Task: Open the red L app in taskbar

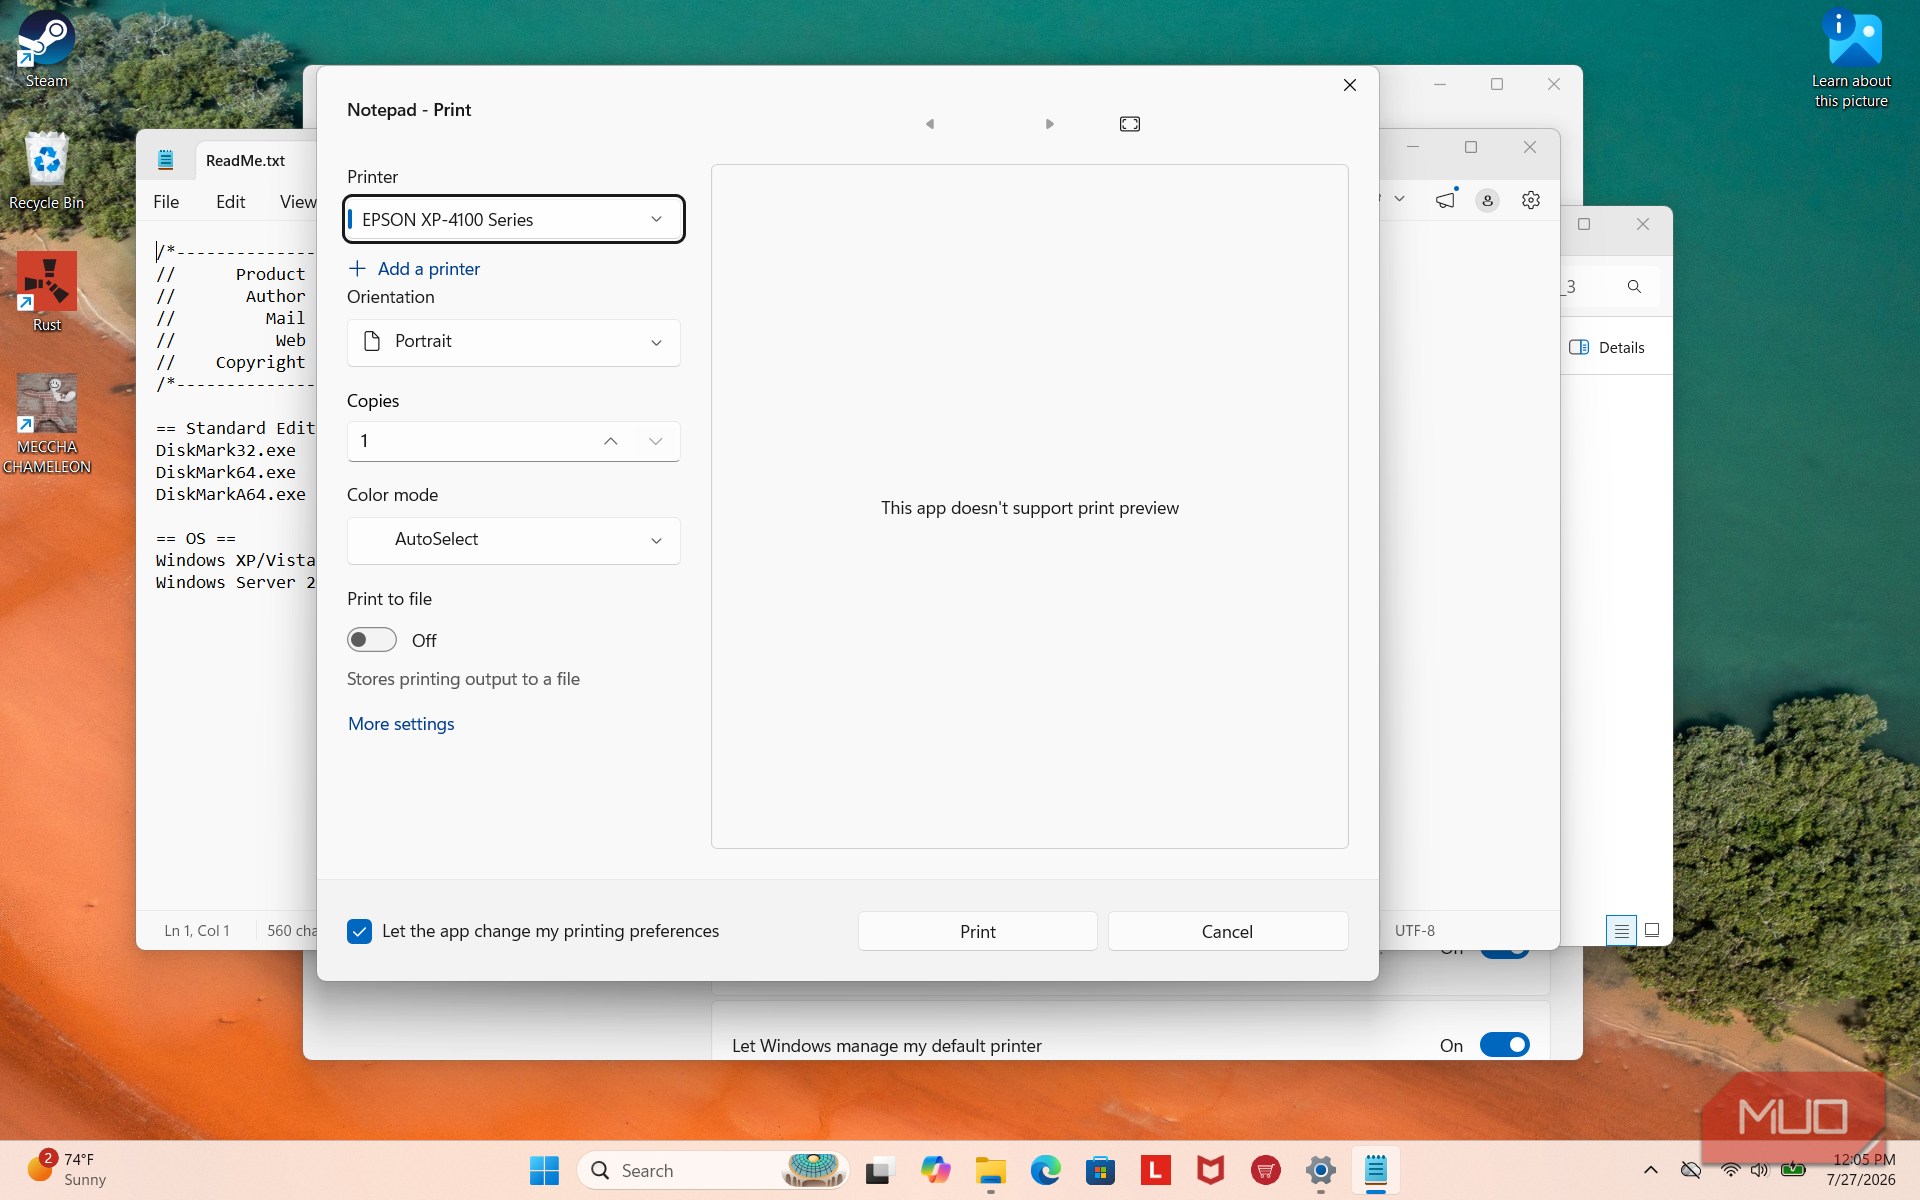Action: tap(1156, 1170)
